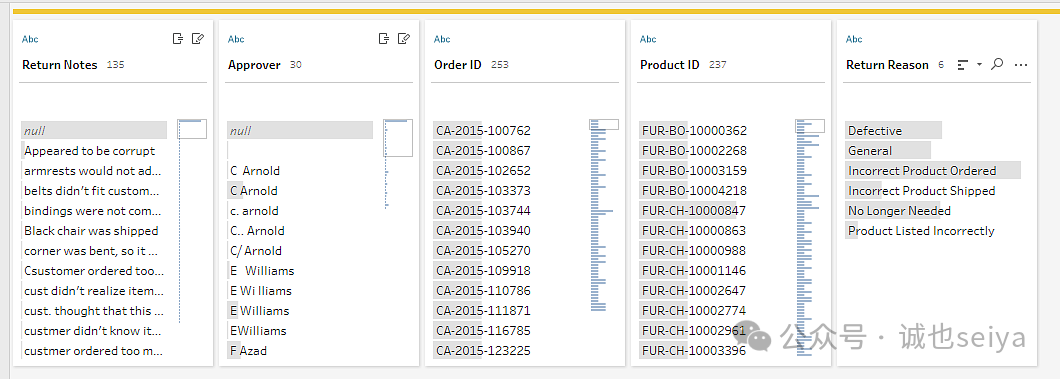Change data type of Product ID field
Screen dimensions: 1060x379
(x=648, y=39)
